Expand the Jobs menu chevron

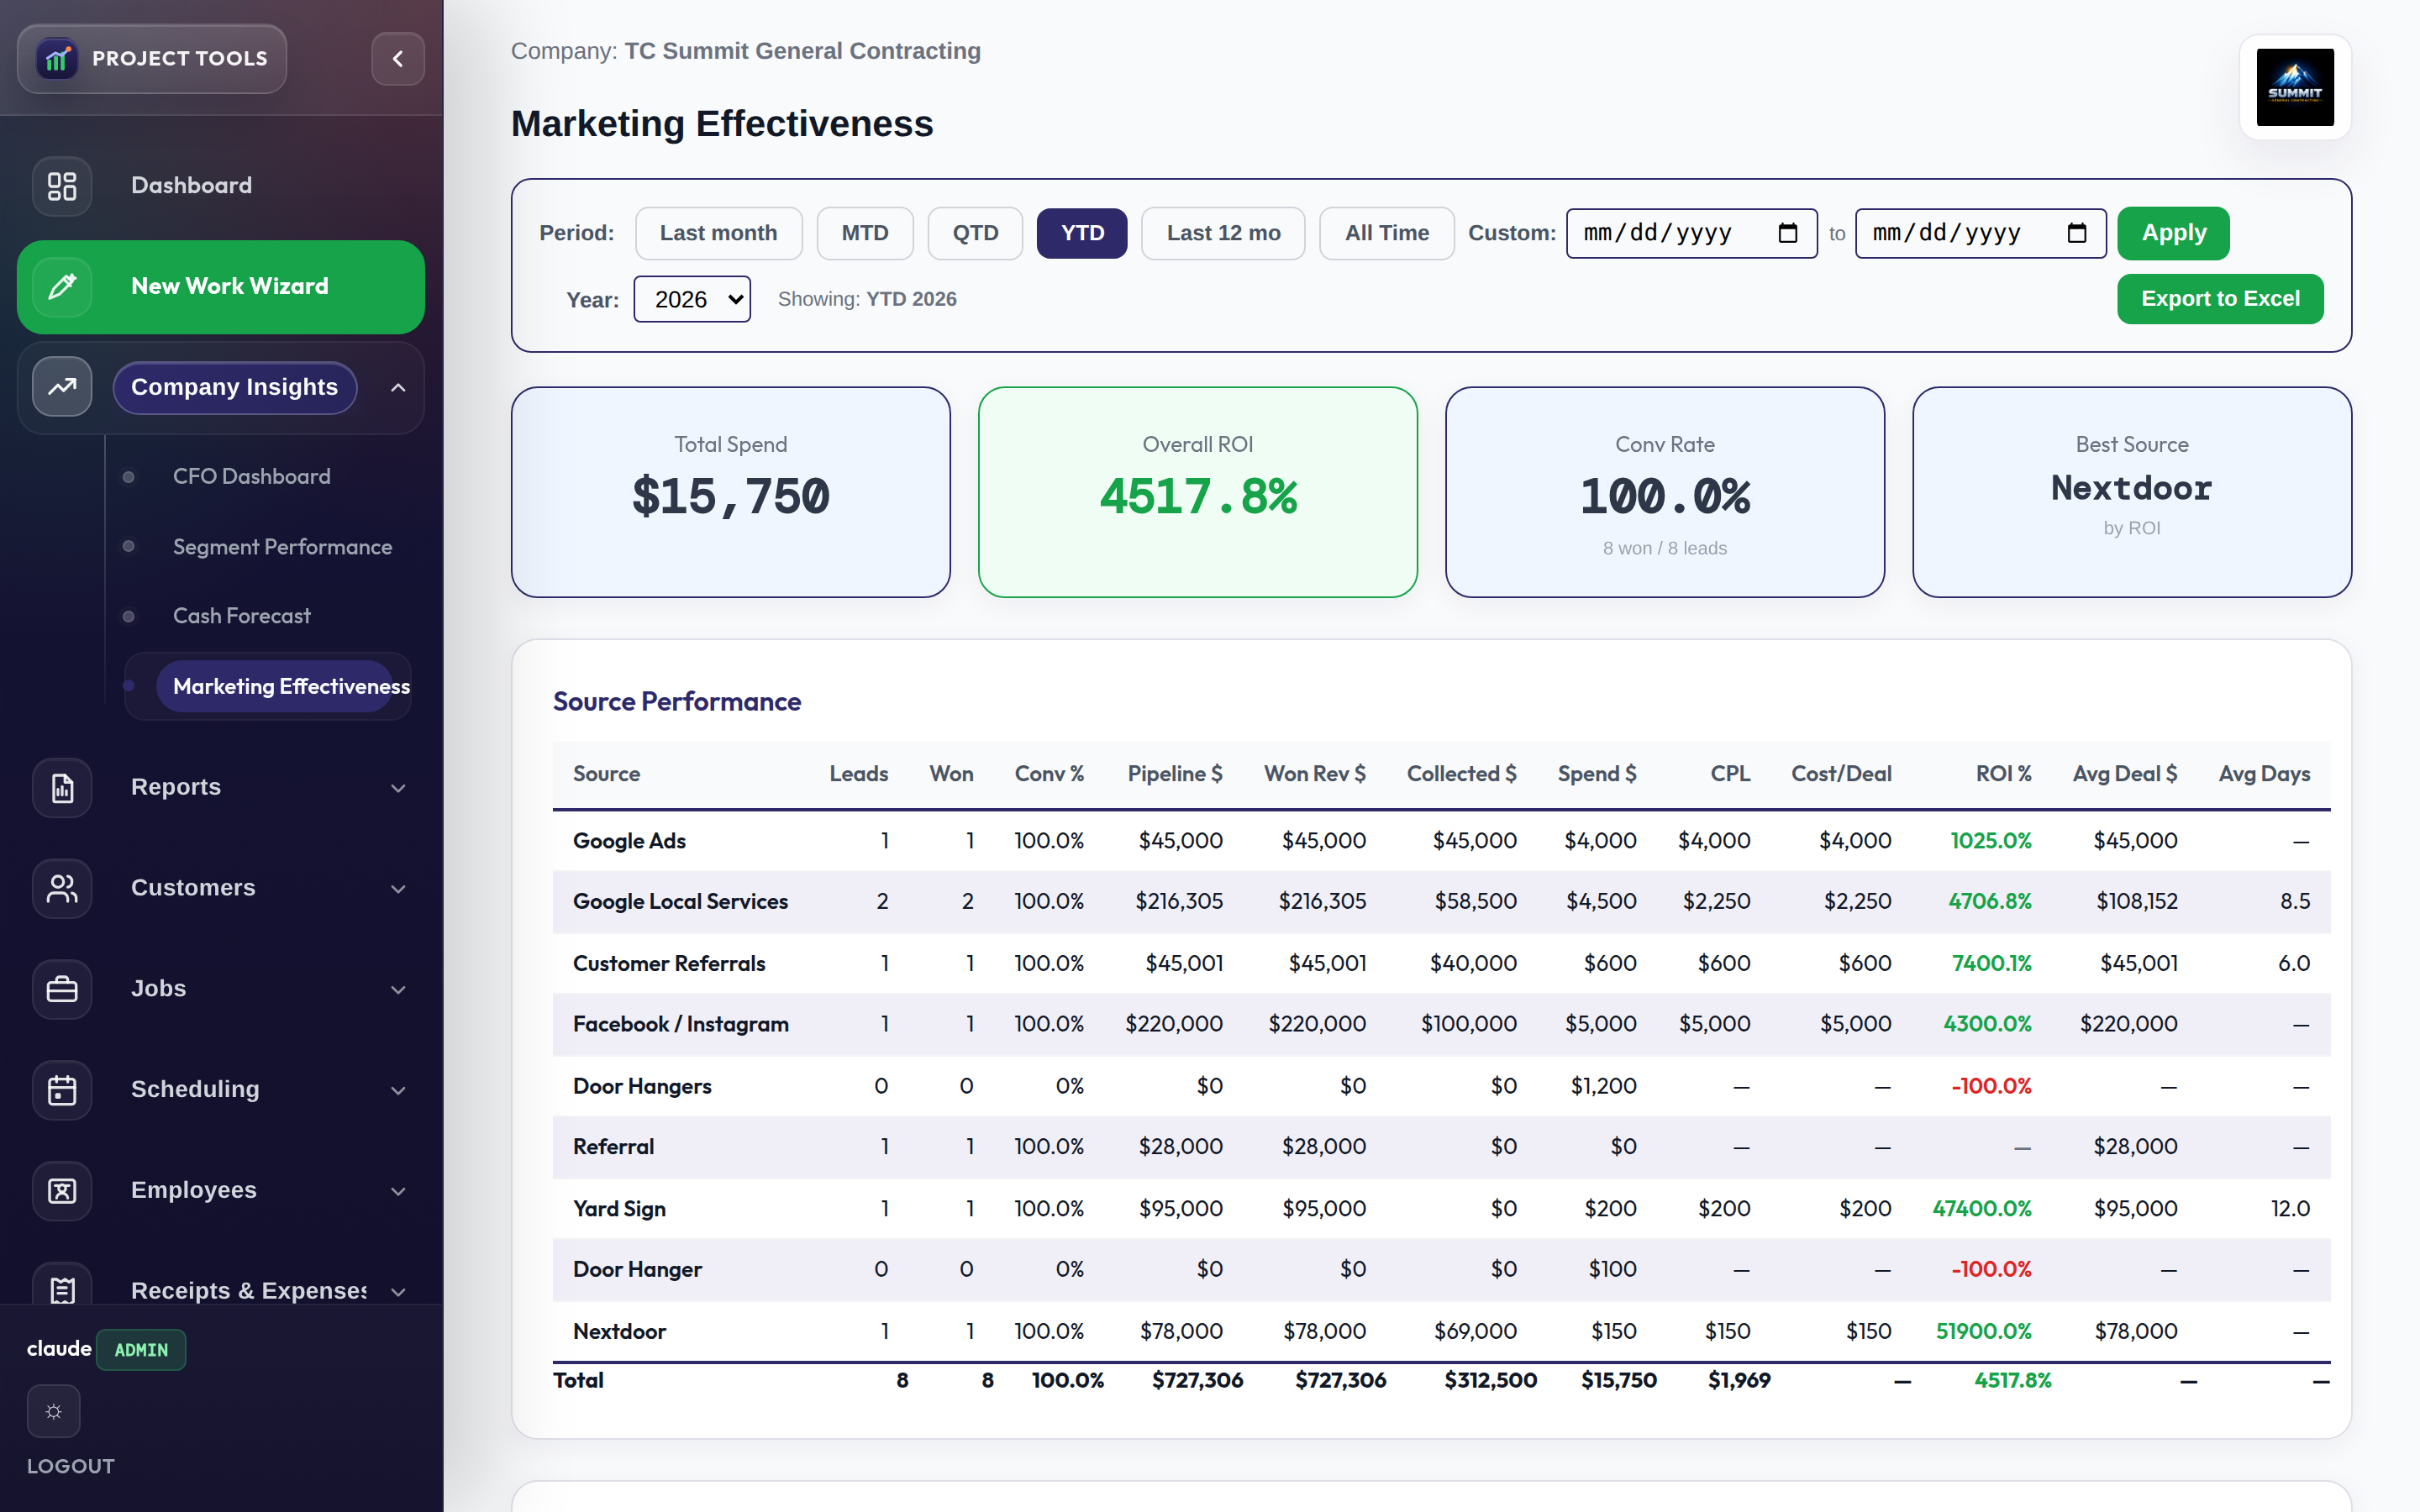coord(398,990)
